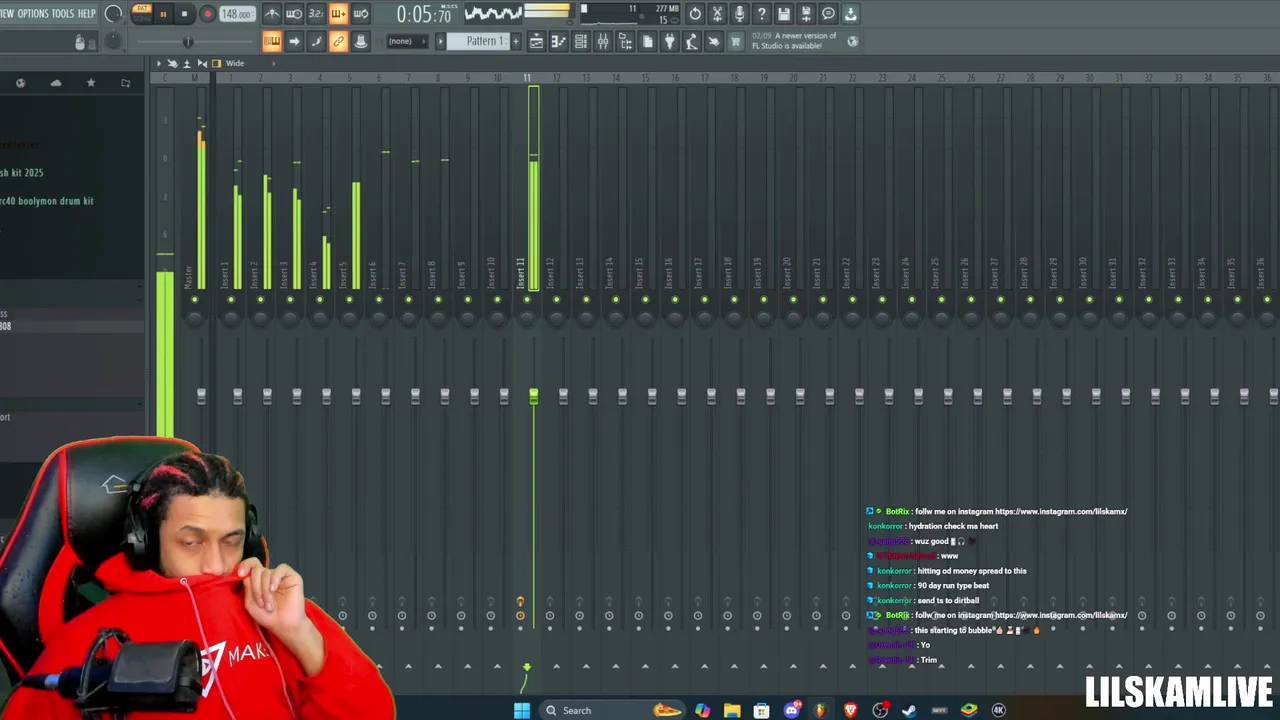Screen dimensions: 1280x720
Task: Open the HELP menu
Action: tap(86, 13)
